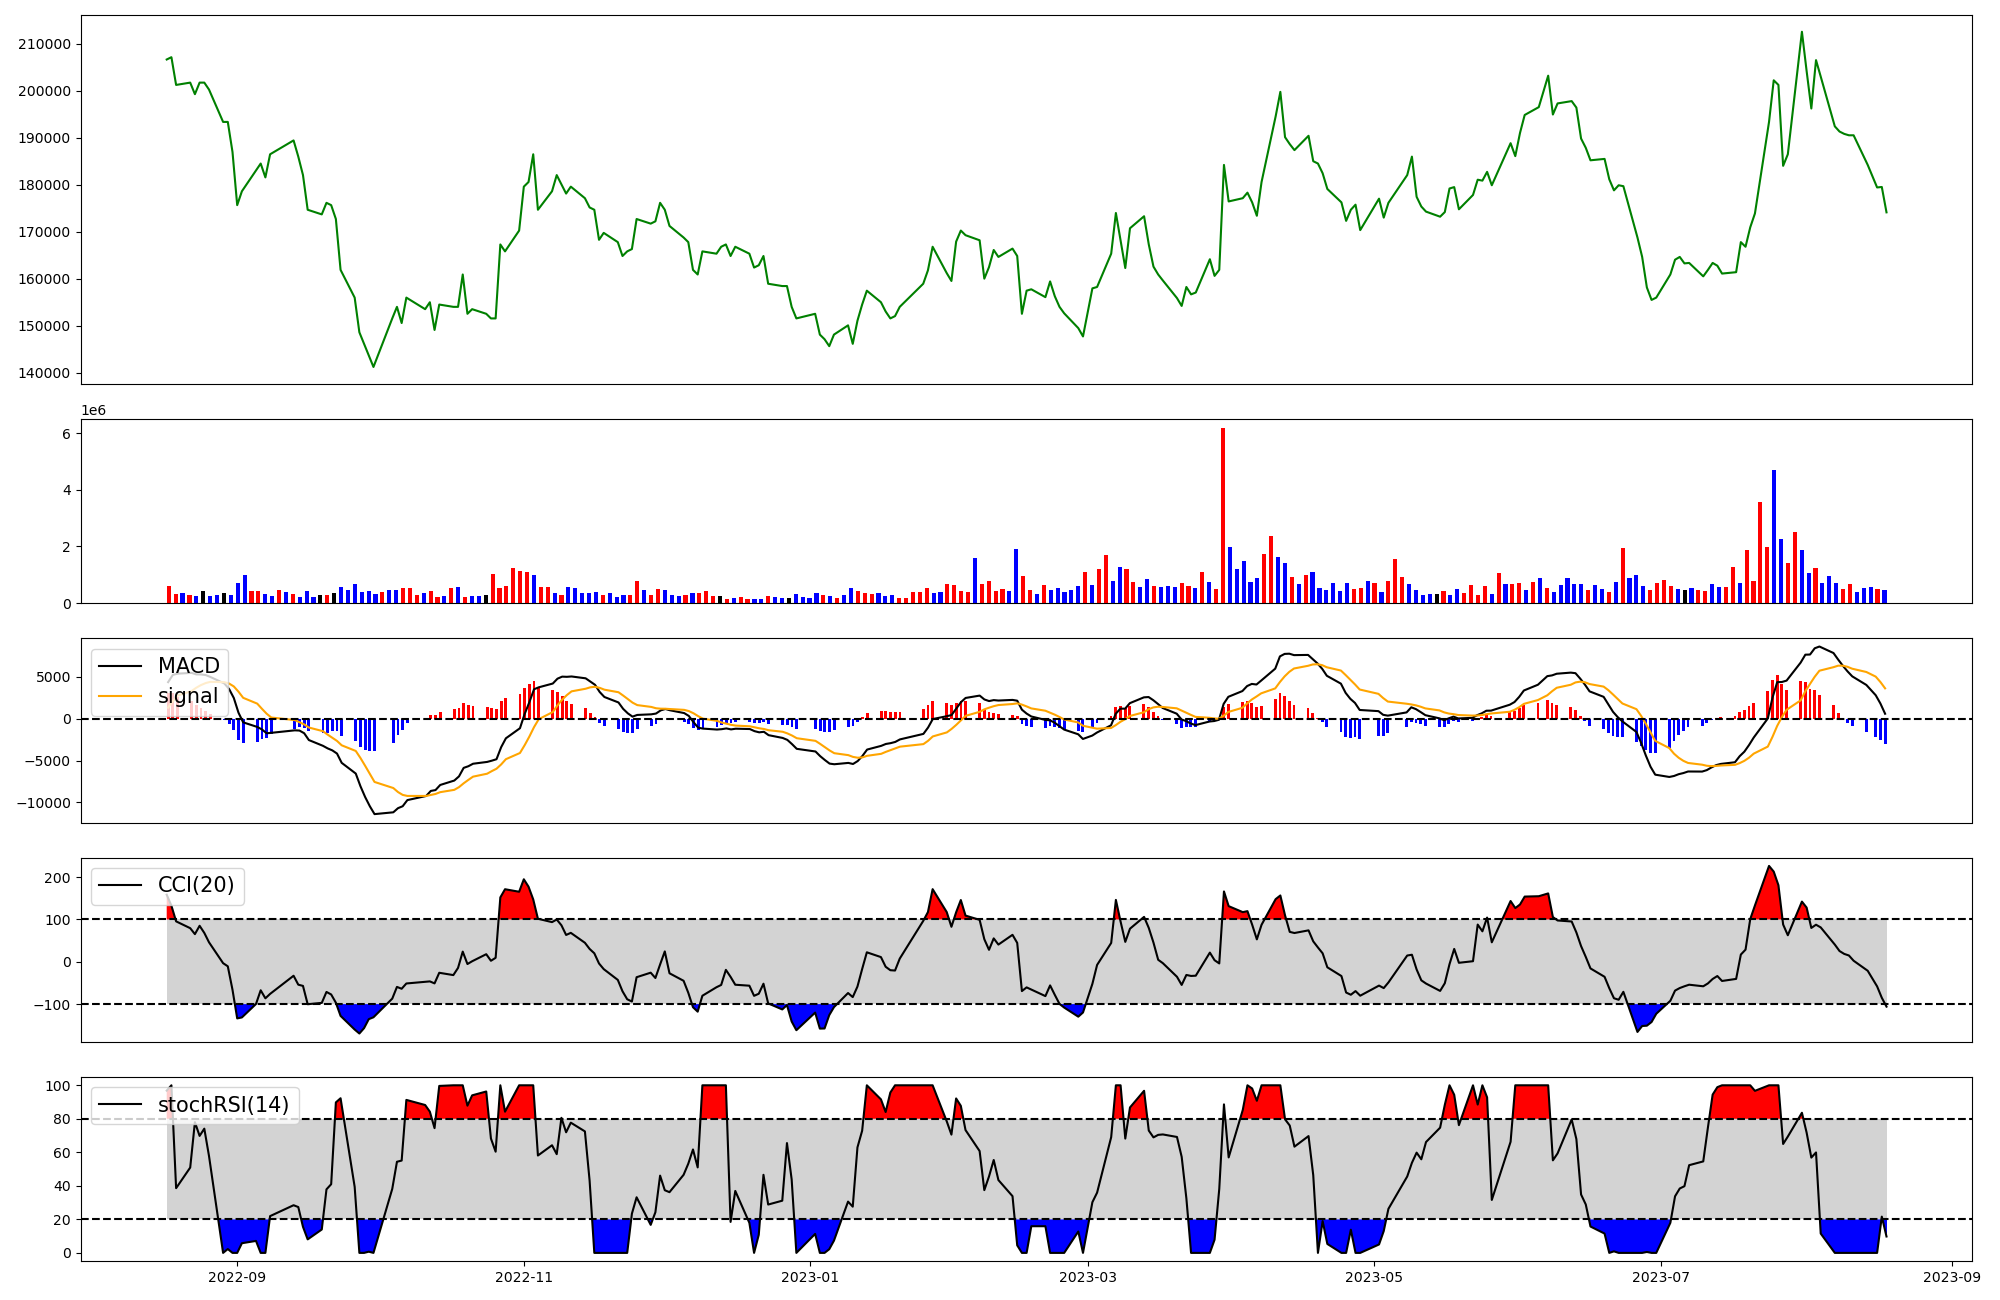
Task: Click the 2023-03 date tick label
Action: point(1087,1277)
